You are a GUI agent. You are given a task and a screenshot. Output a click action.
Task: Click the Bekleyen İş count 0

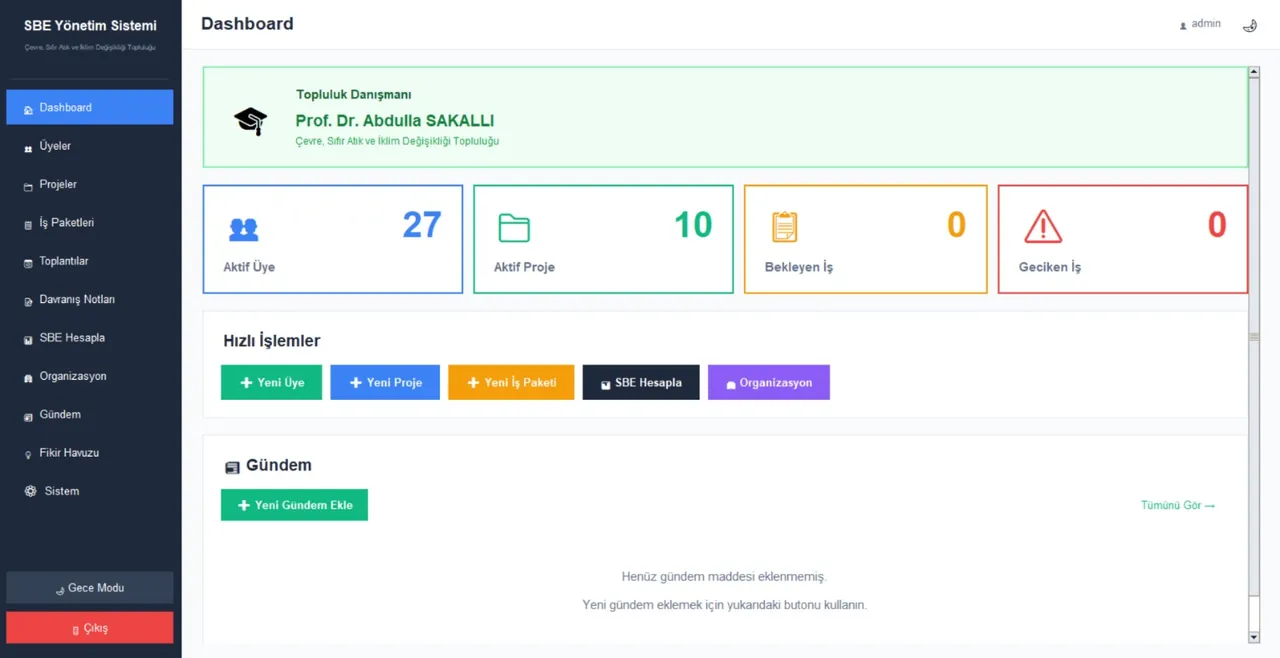click(957, 225)
